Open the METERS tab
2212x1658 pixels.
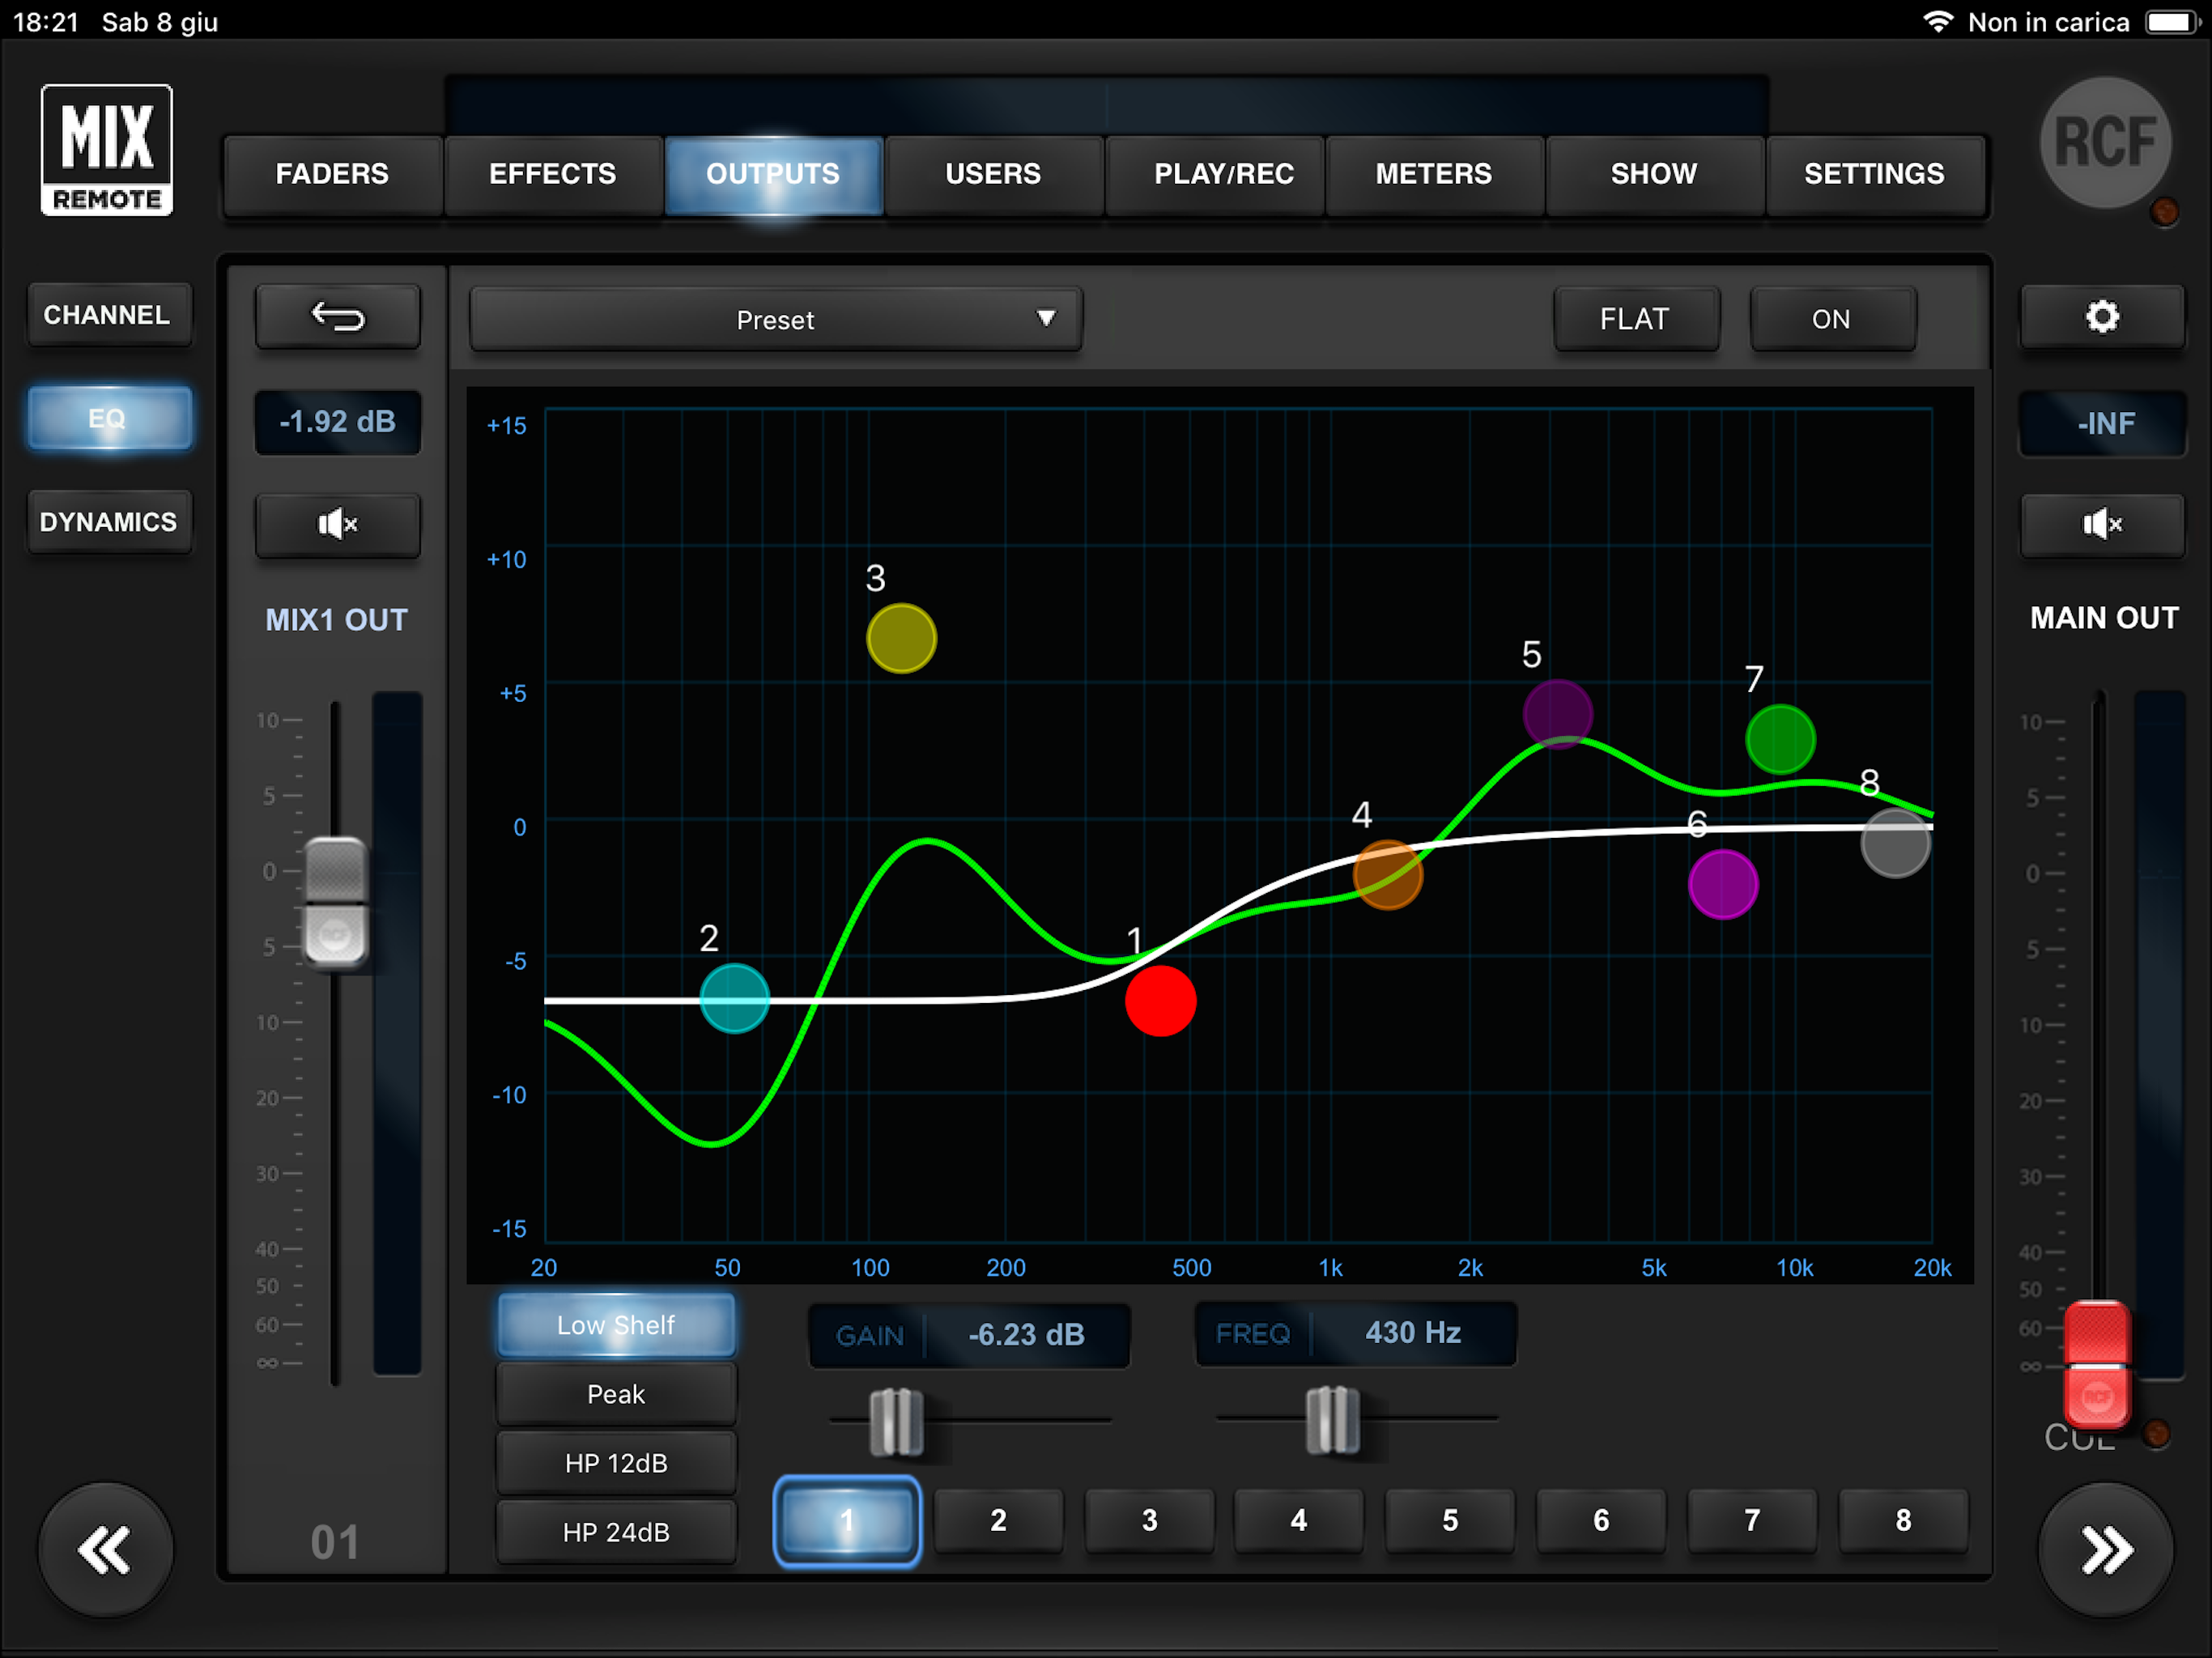(1433, 174)
